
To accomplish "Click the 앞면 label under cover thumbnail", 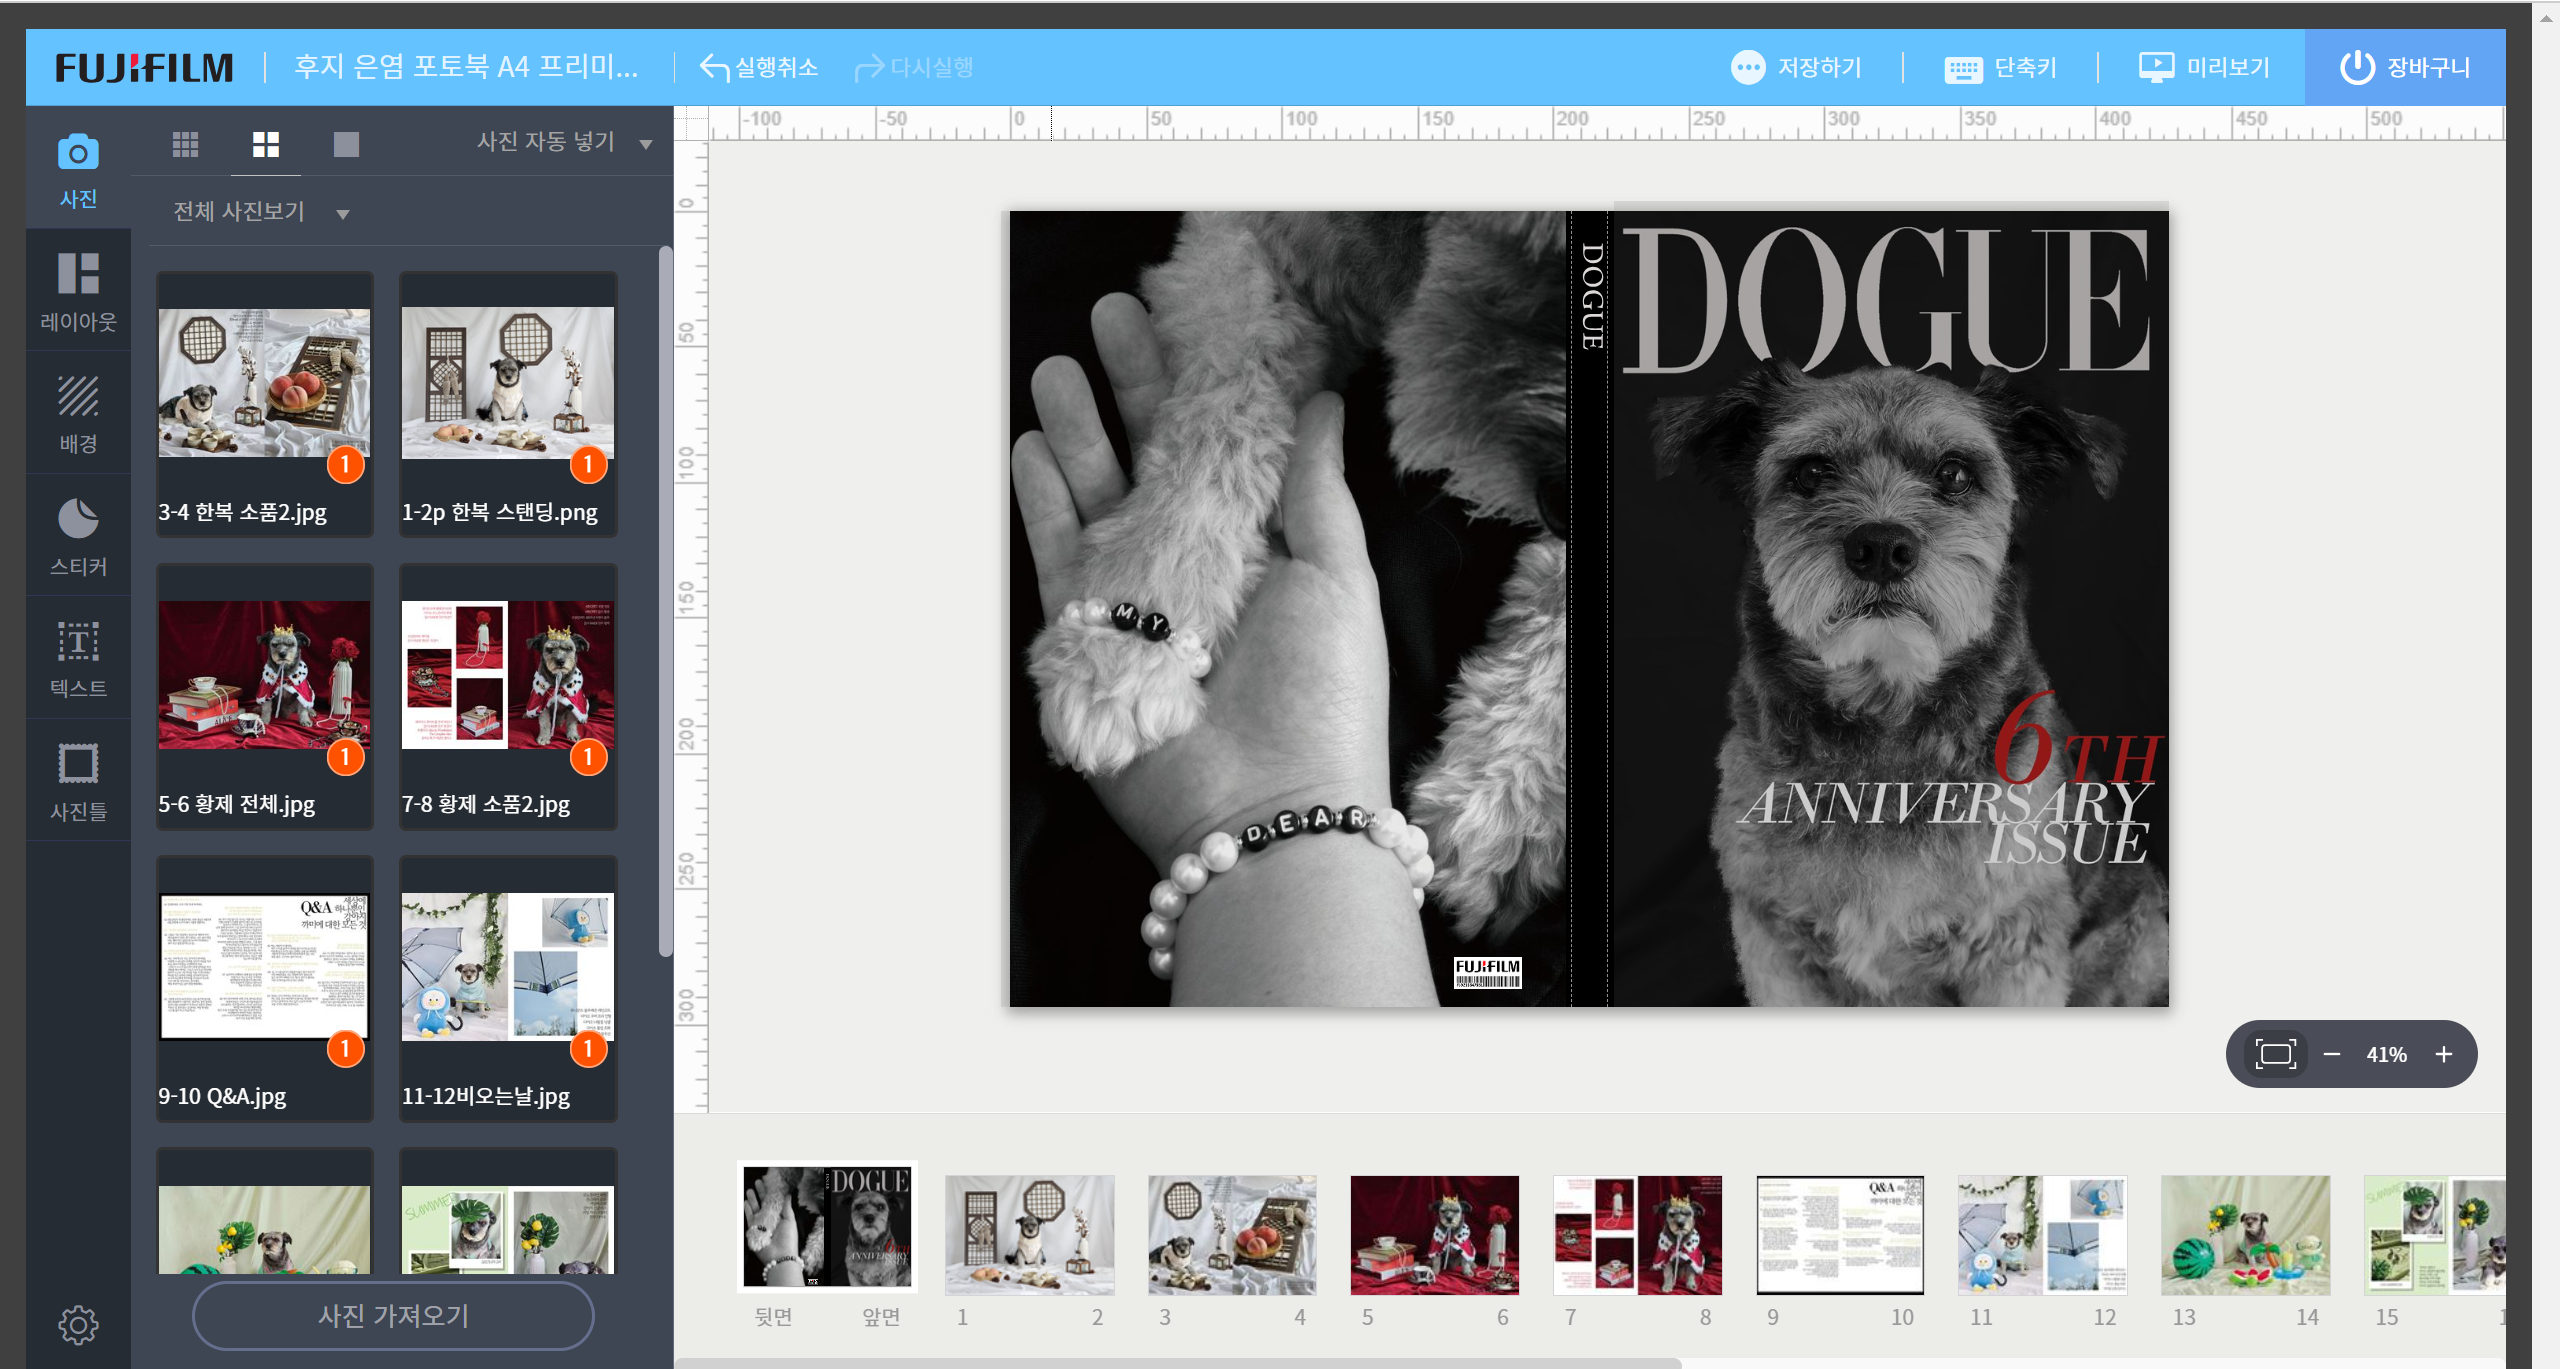I will click(x=881, y=1317).
